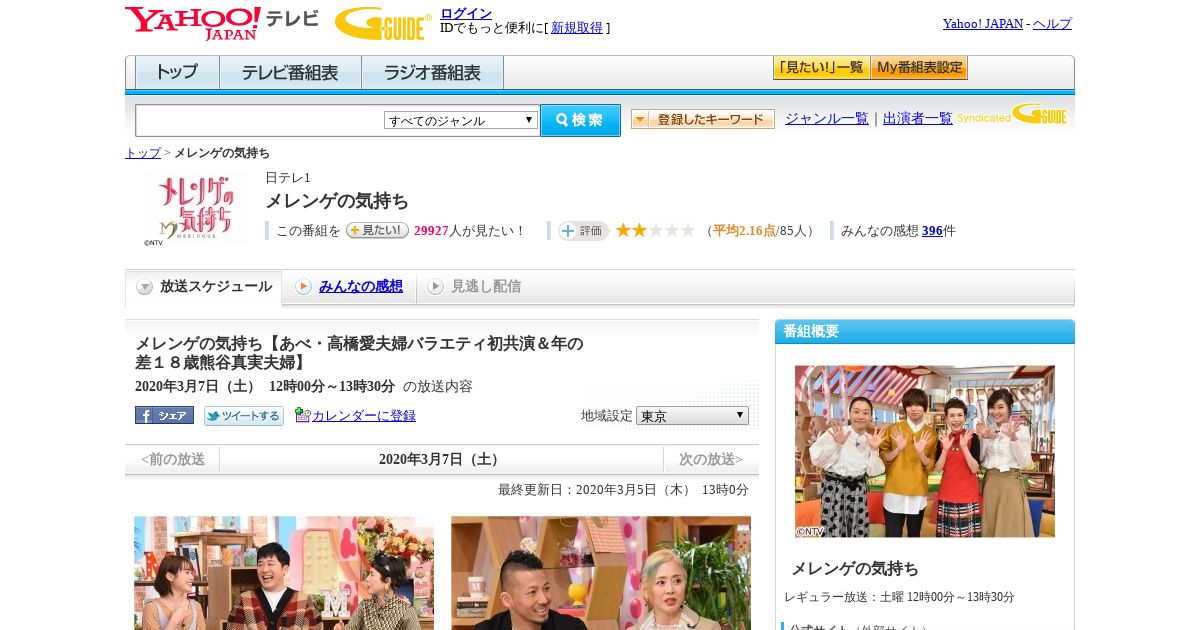Switch to みんなの感想 tab

tap(349, 287)
